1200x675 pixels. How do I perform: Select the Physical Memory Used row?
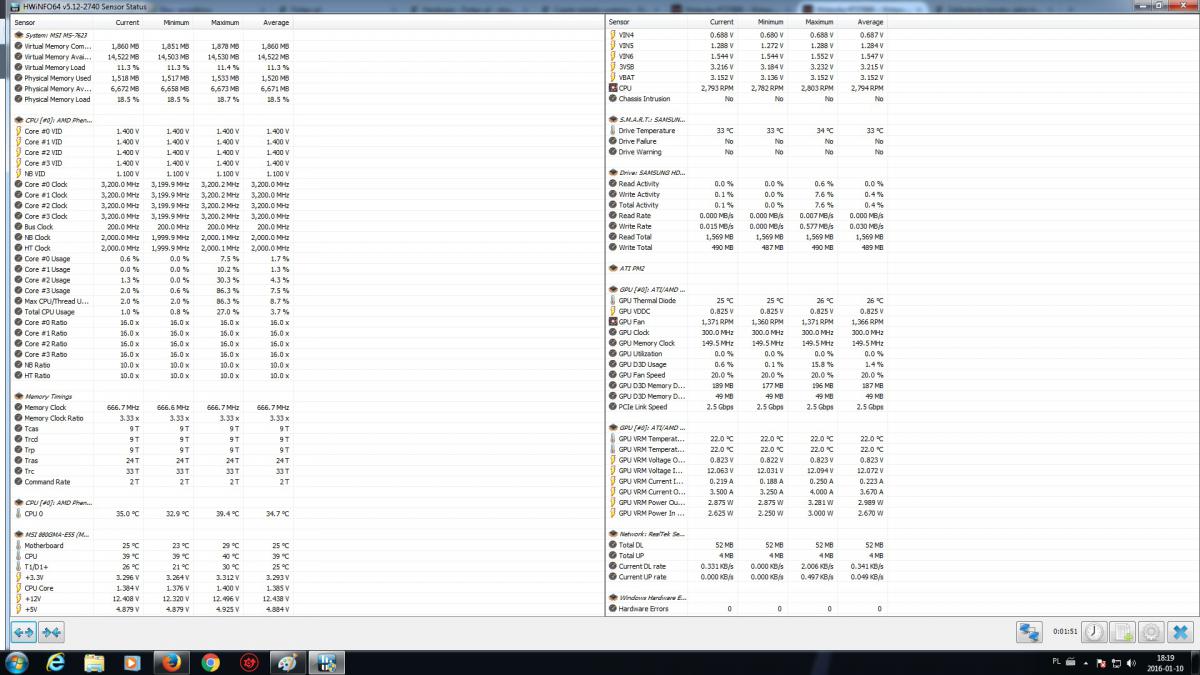[153, 78]
